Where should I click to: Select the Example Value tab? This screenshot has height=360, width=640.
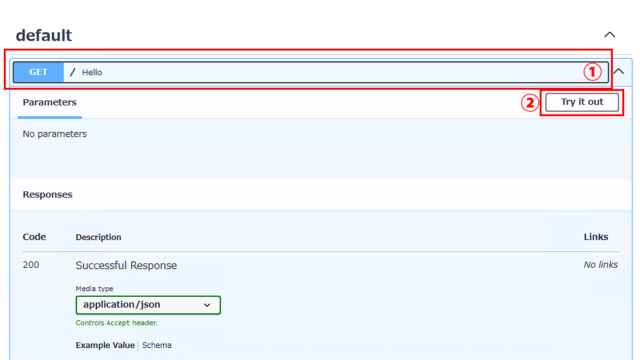point(105,345)
